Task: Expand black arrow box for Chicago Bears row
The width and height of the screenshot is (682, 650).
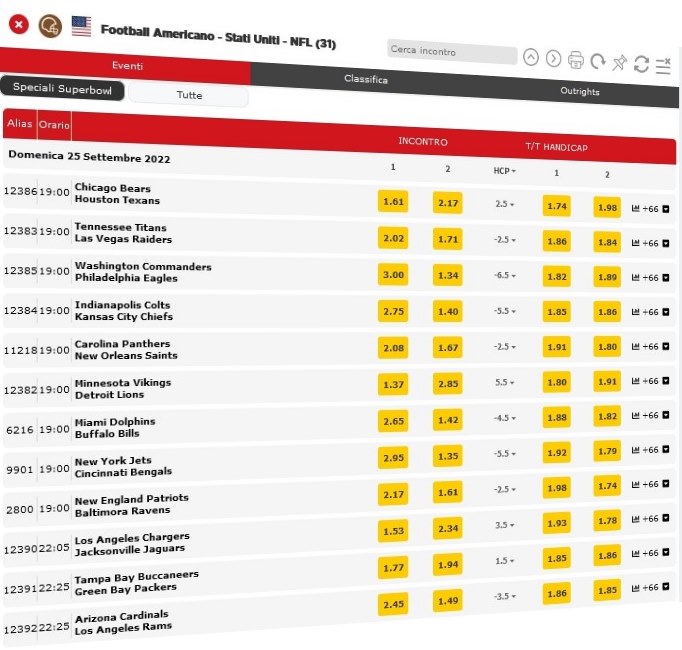Action: click(665, 209)
